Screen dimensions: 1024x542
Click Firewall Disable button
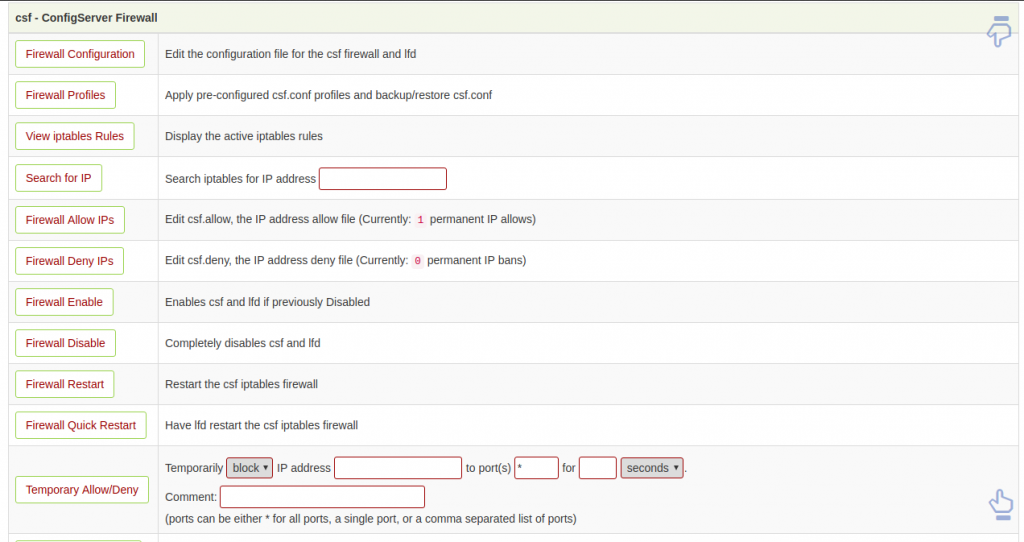[x=65, y=343]
